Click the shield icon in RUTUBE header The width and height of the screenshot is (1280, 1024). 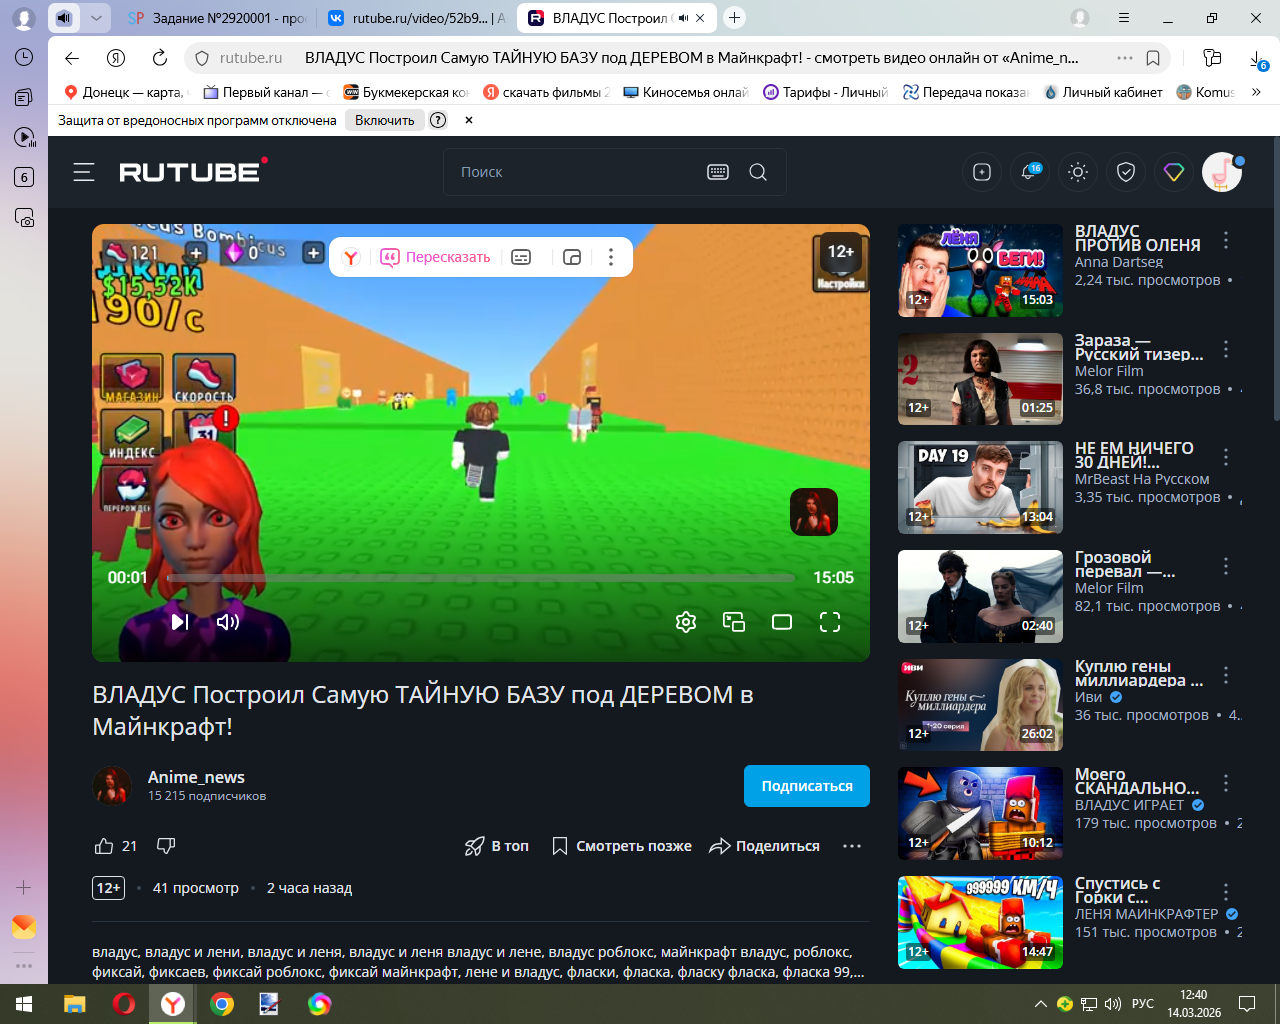point(1126,172)
